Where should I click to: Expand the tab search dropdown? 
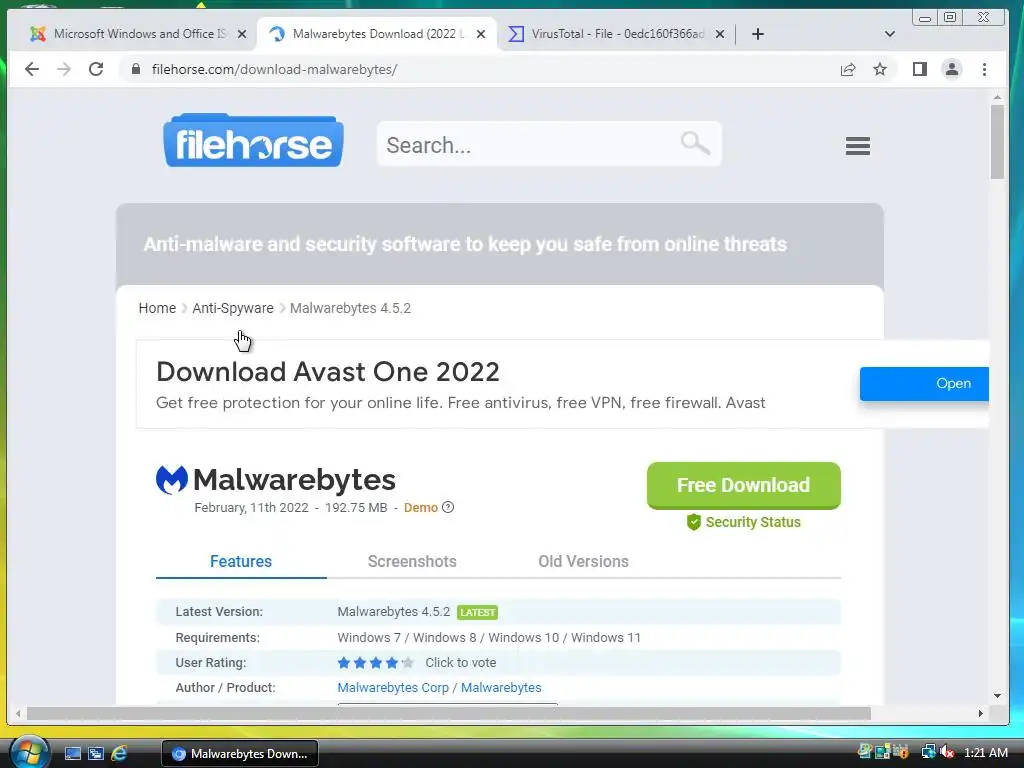889,34
